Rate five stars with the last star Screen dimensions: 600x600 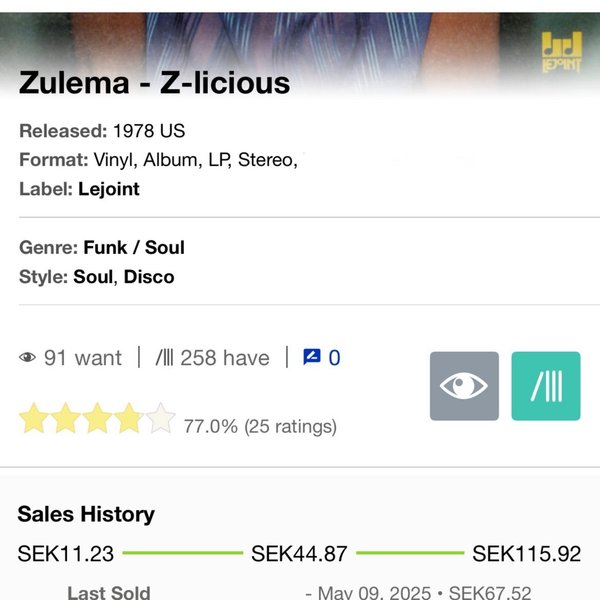(160, 419)
